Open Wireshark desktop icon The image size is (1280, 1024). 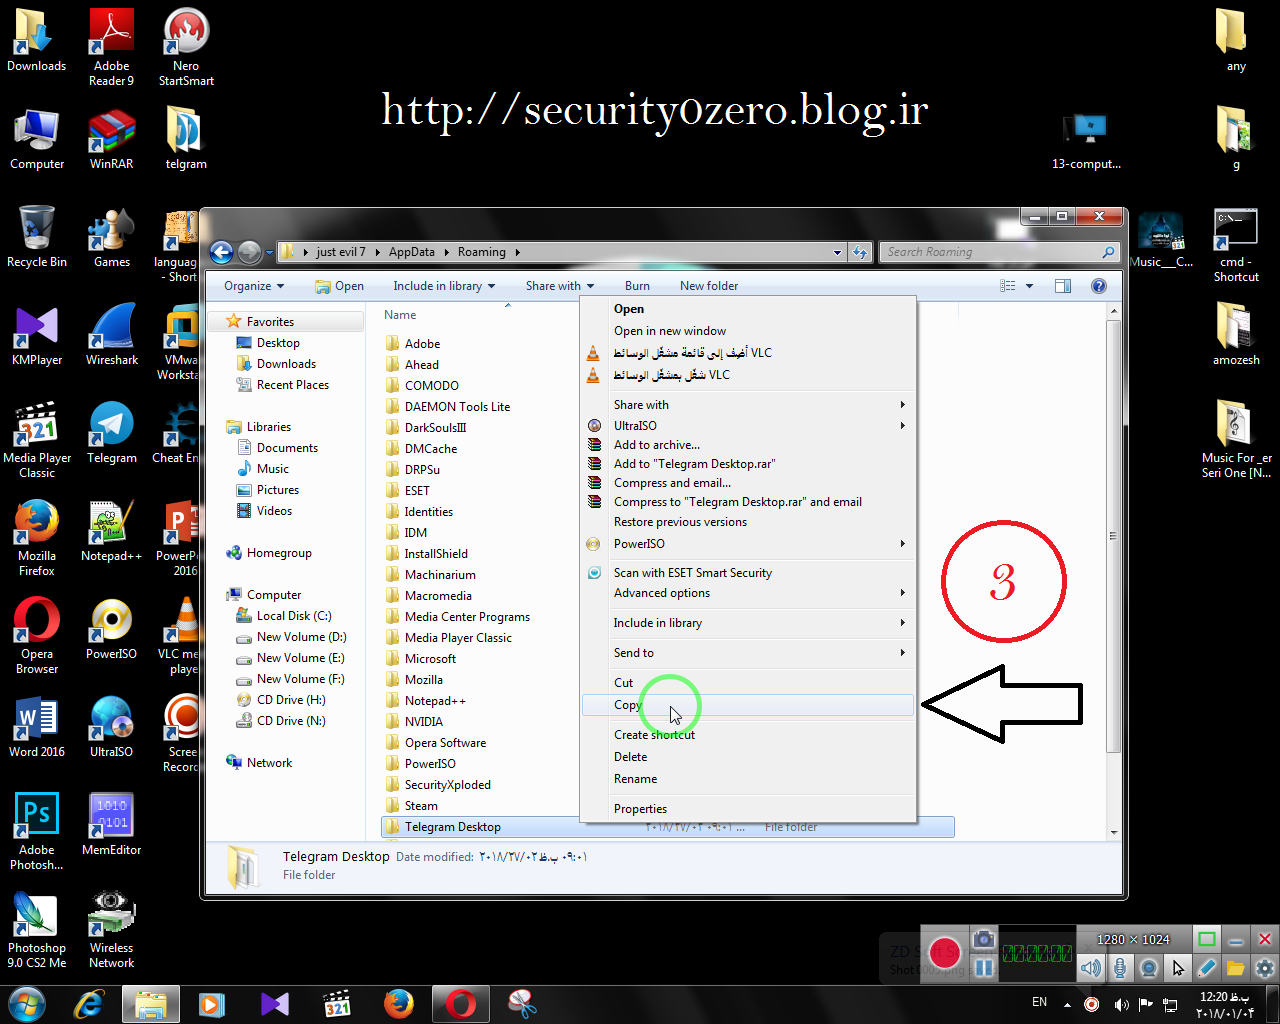tap(112, 335)
